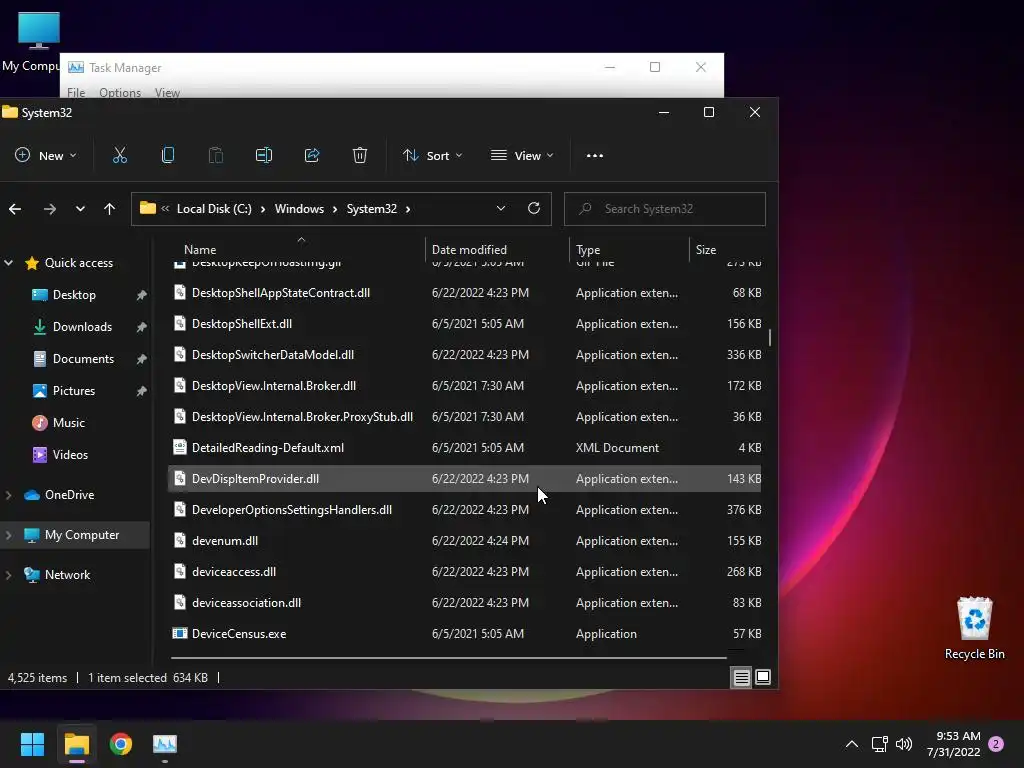Image resolution: width=1024 pixels, height=768 pixels.
Task: Open Google Chrome from taskbar
Action: point(121,744)
